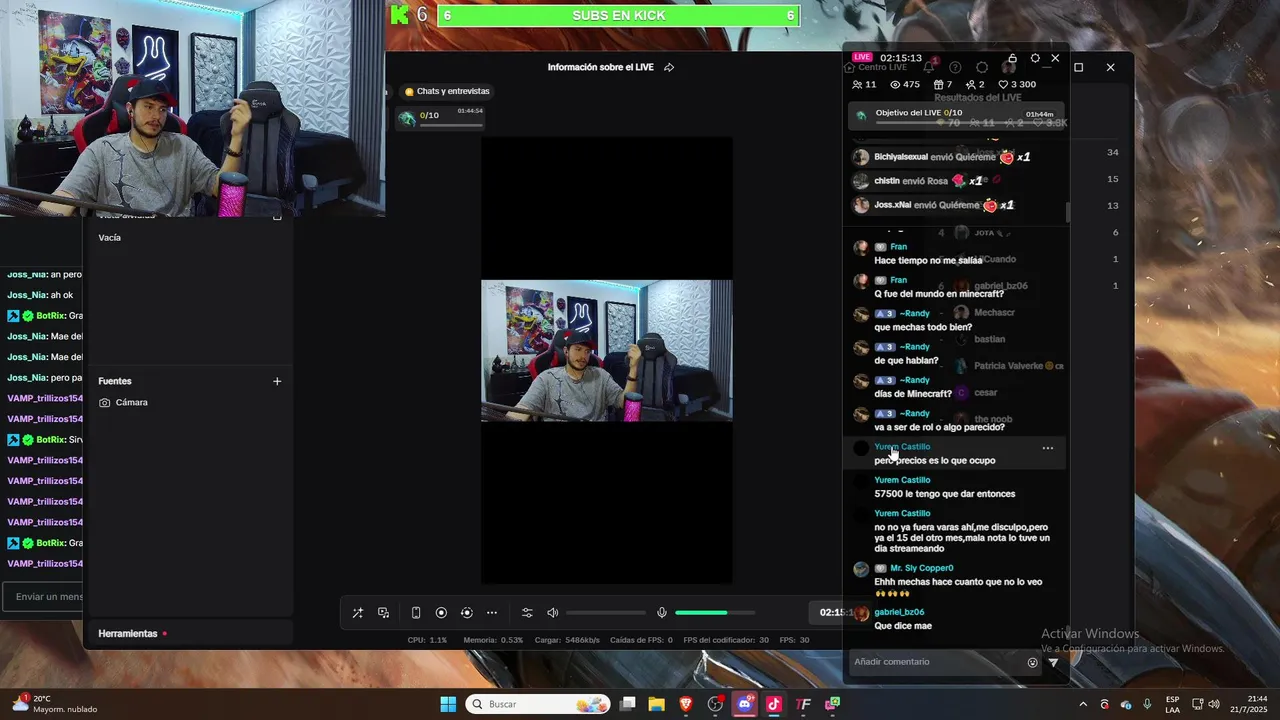Click the eye views counter 475
The image size is (1280, 720).
tap(904, 84)
